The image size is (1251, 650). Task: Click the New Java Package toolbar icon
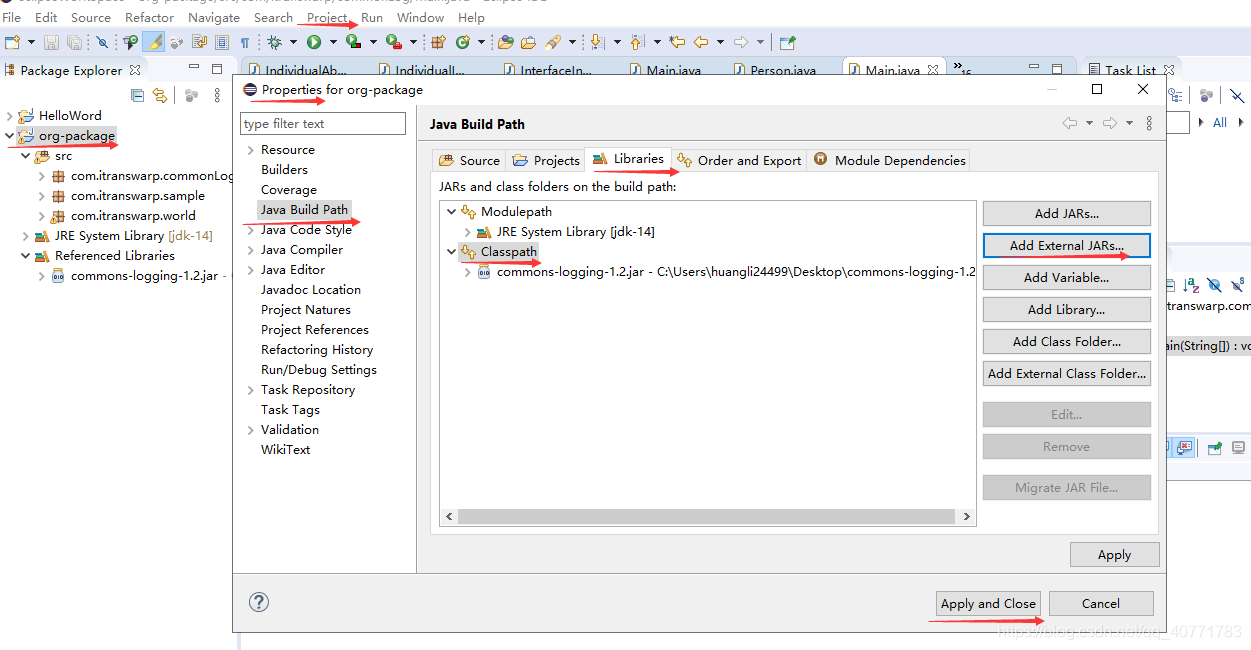click(437, 42)
